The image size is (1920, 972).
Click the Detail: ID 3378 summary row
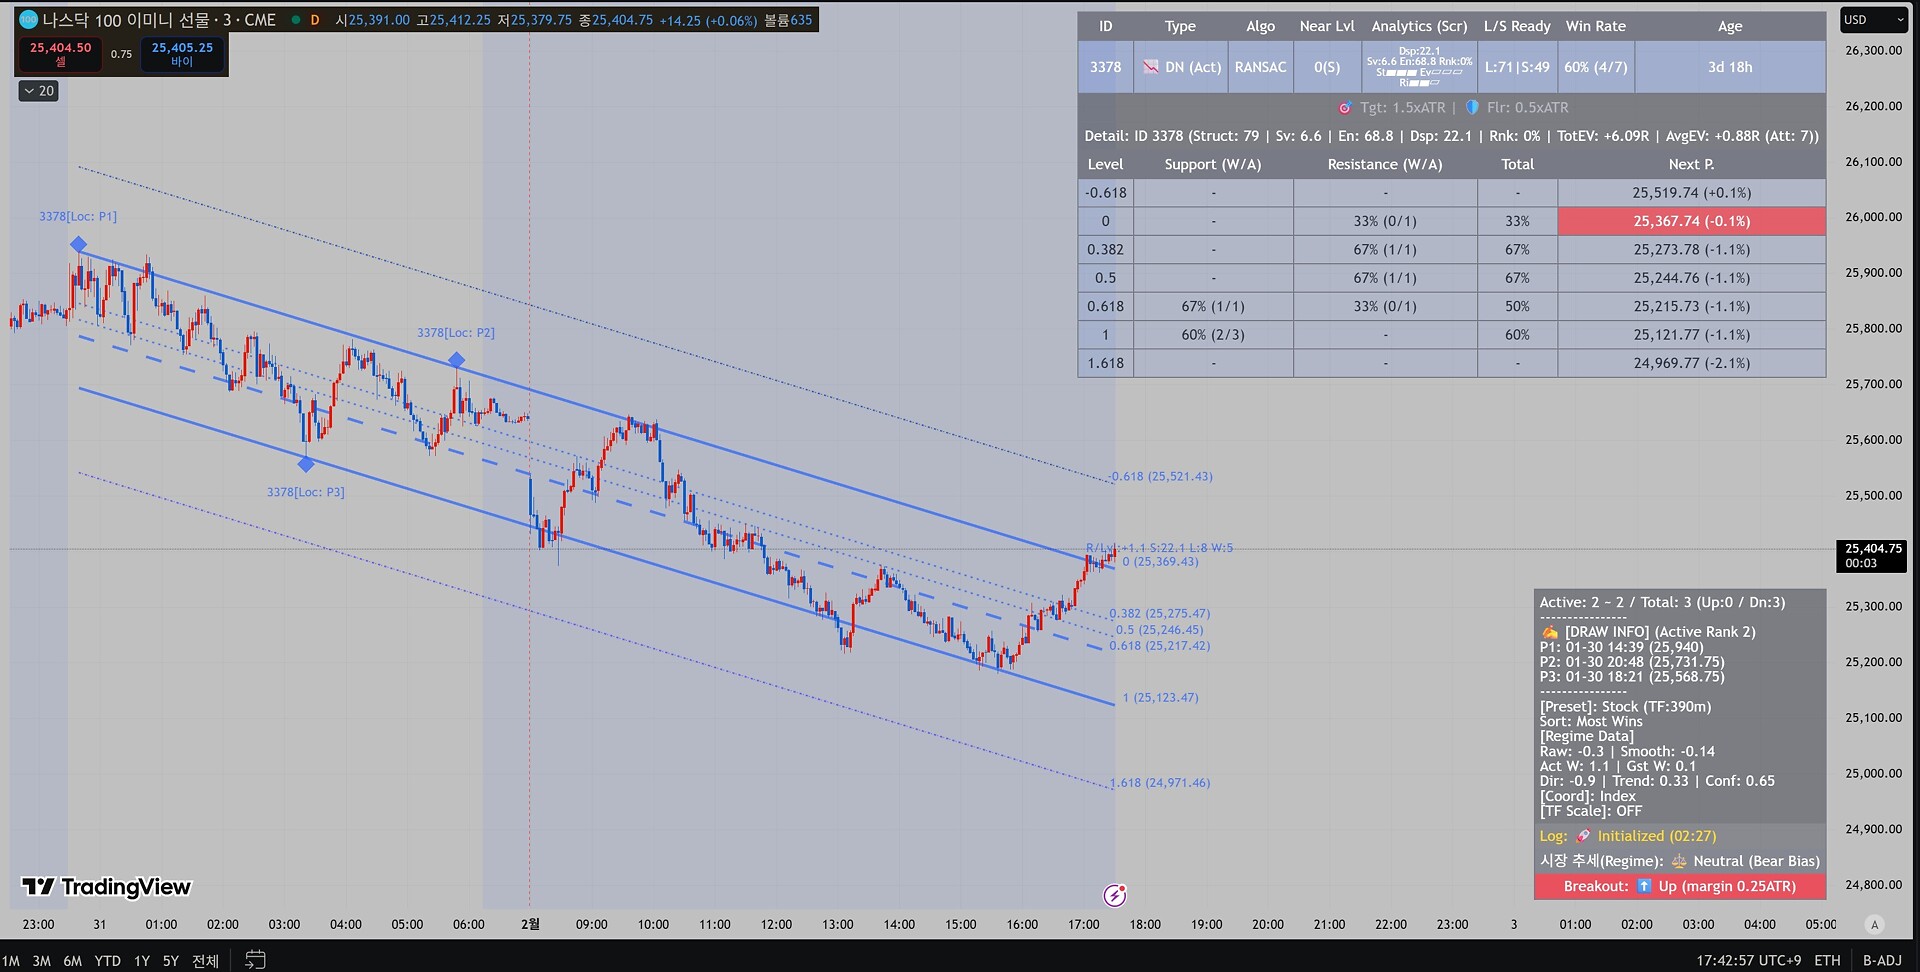(x=1452, y=136)
